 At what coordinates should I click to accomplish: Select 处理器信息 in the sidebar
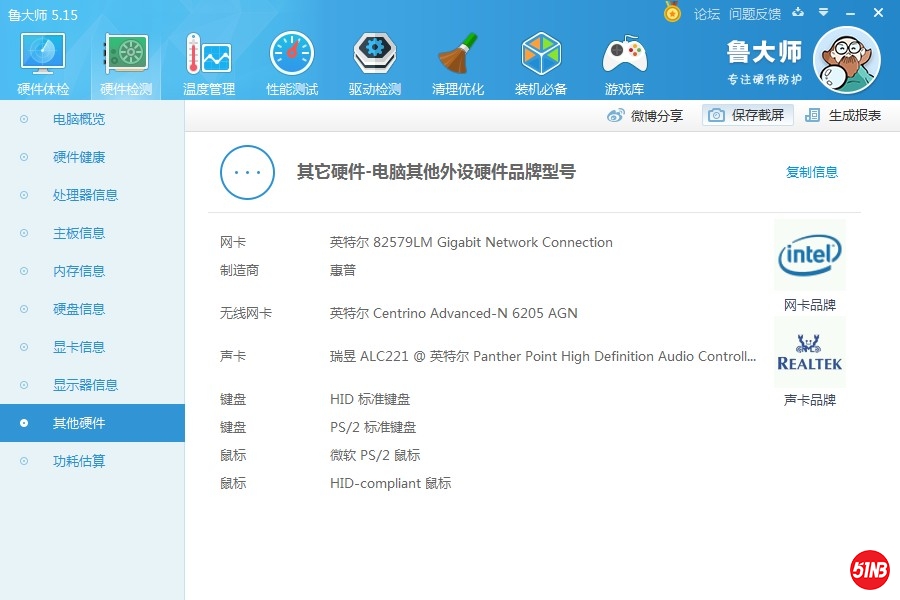pyautogui.click(x=85, y=195)
